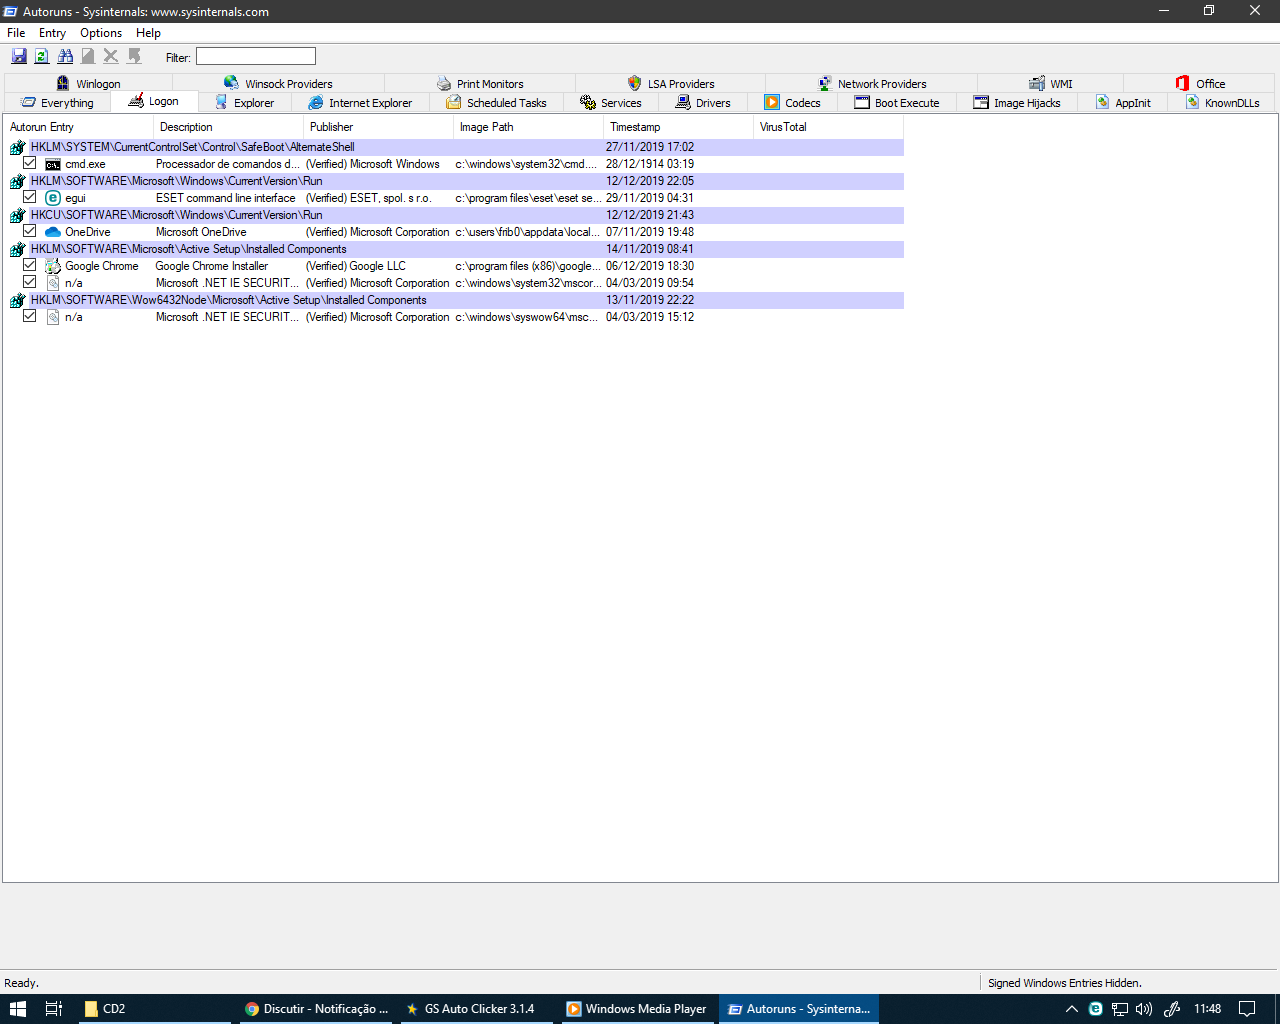
Task: Click the VirusTotal column header
Action: click(x=829, y=127)
